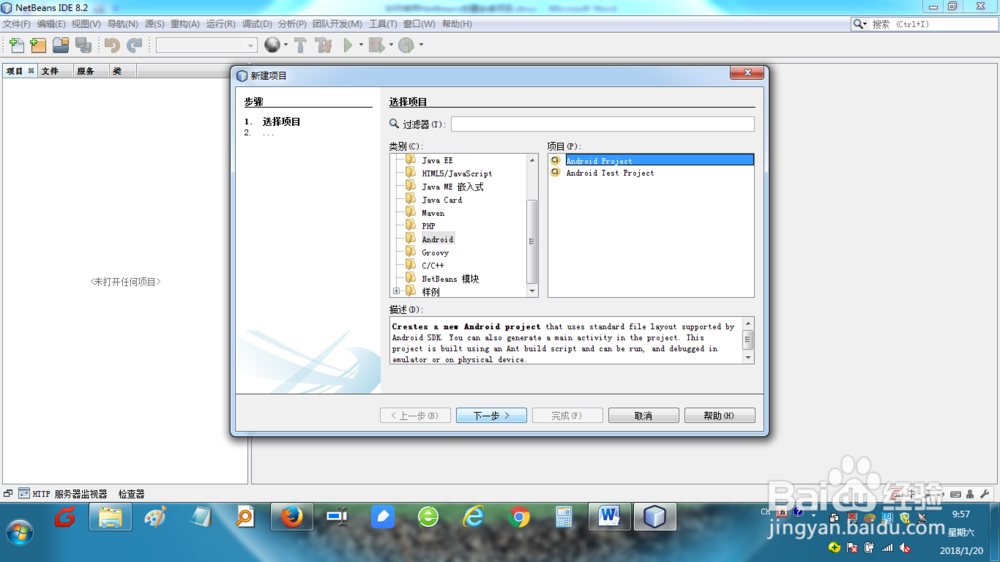Select the HTML5/JavaScript category
This screenshot has height=562, width=1000.
click(x=457, y=174)
